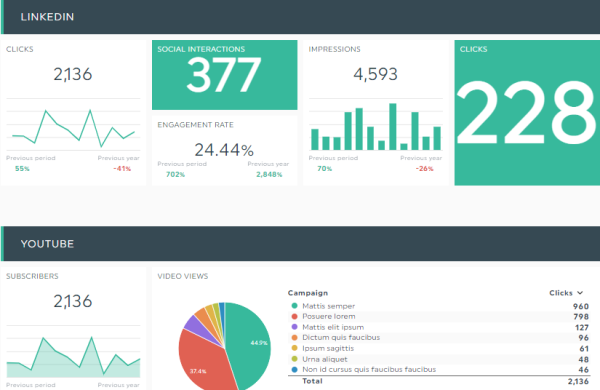This screenshot has width=600, height=390.
Task: Click the 798 clicks value
Action: coord(580,317)
